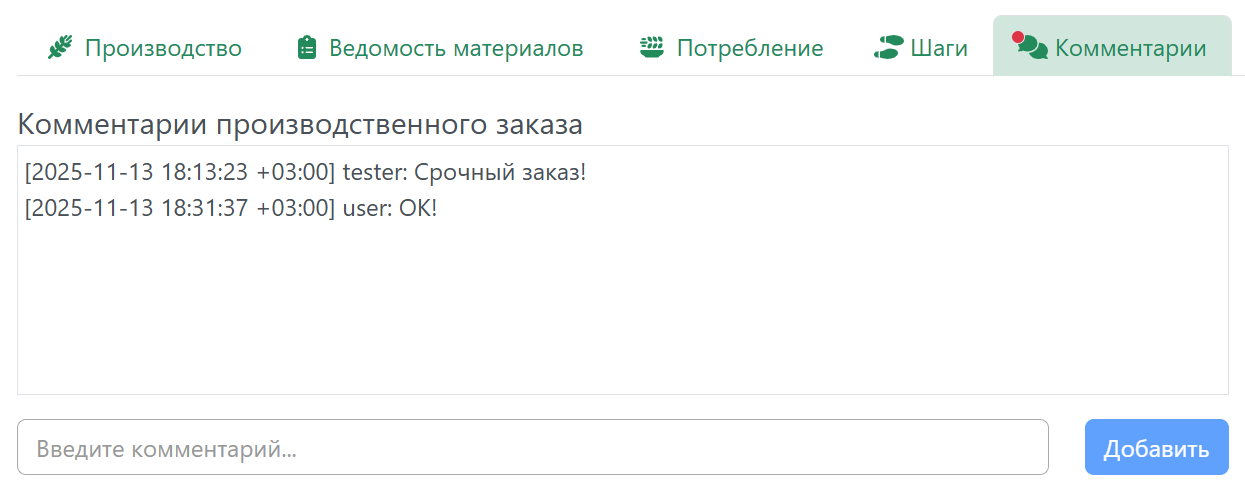Focus the Введите комментарий input field
The image size is (1245, 495).
(532, 447)
